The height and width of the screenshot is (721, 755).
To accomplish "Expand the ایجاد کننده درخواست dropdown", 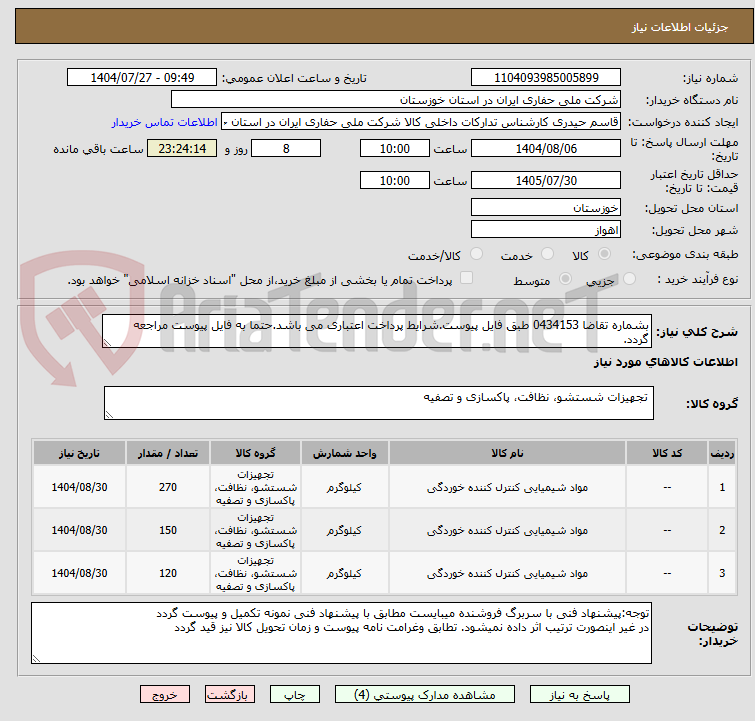I will coord(421,122).
